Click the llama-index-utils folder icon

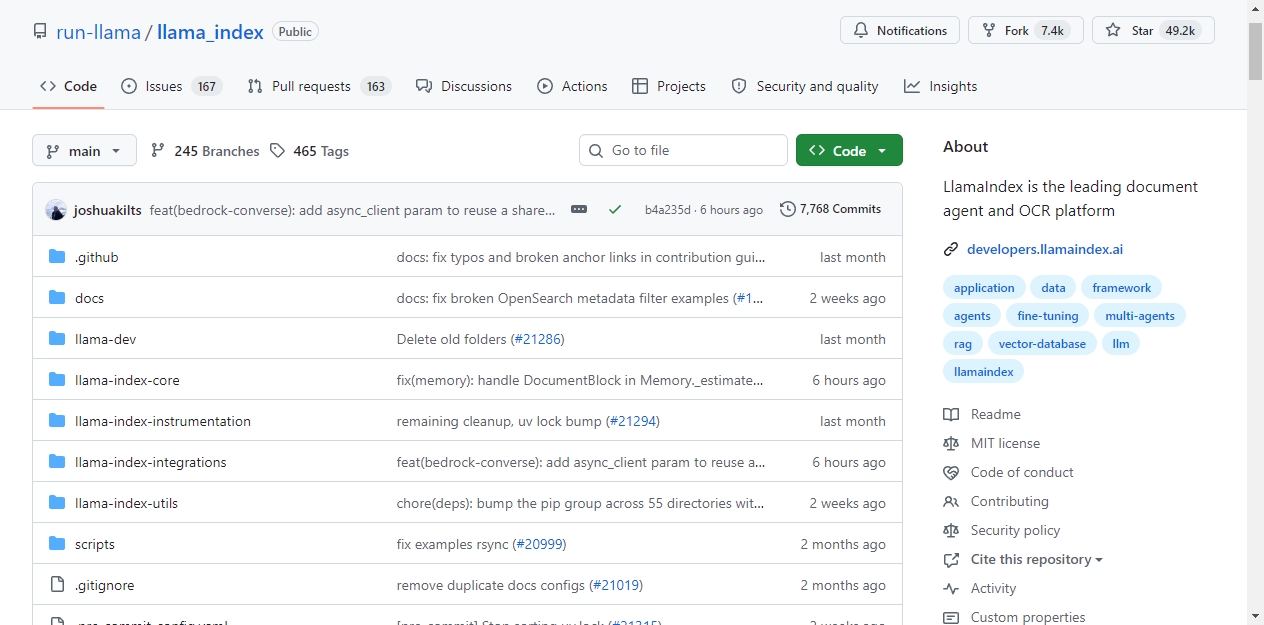click(57, 503)
